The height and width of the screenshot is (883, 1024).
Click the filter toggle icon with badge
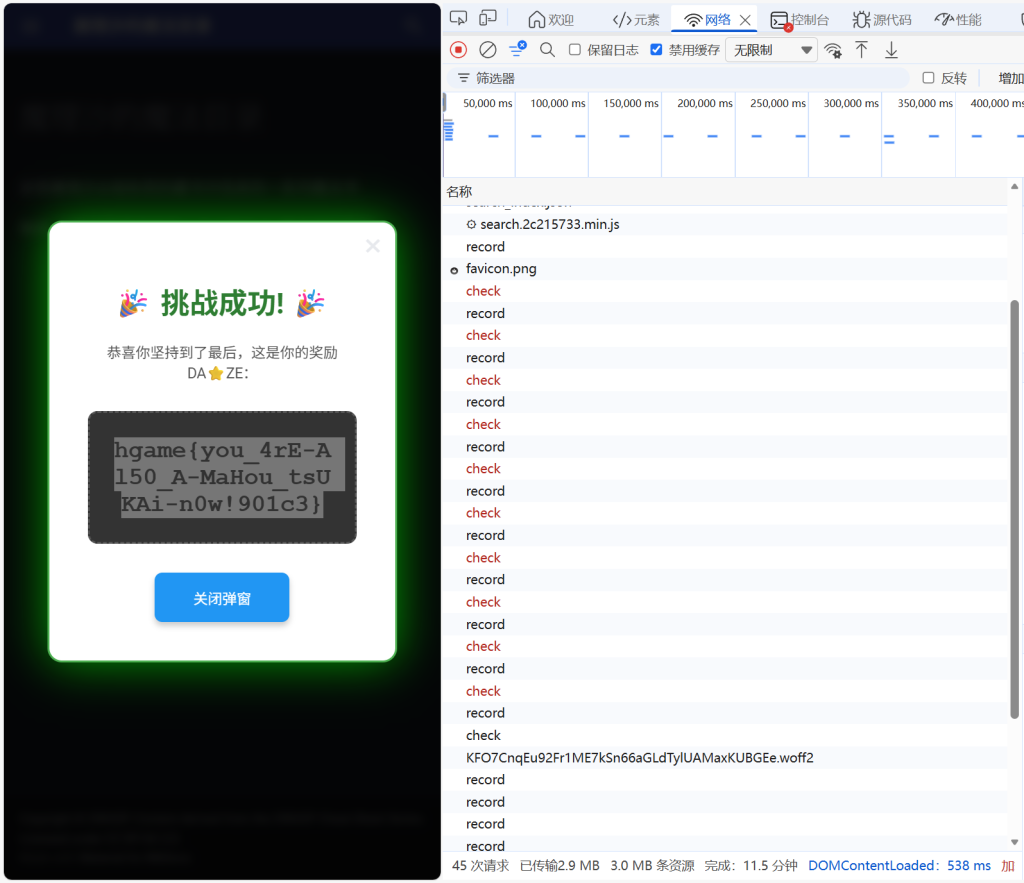pos(517,49)
